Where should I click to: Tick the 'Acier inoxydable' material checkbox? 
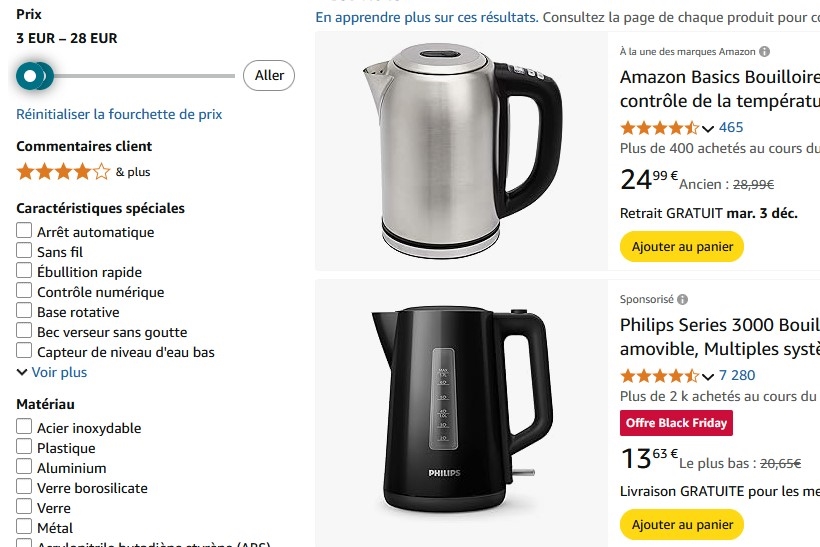click(x=25, y=427)
